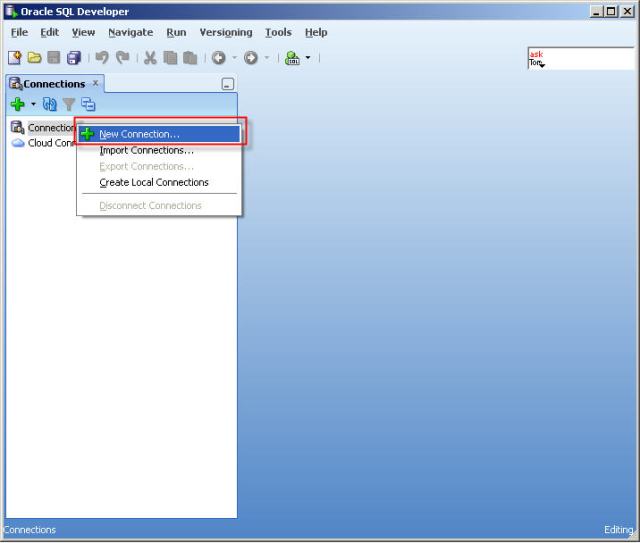Open the File menu

[x=19, y=32]
